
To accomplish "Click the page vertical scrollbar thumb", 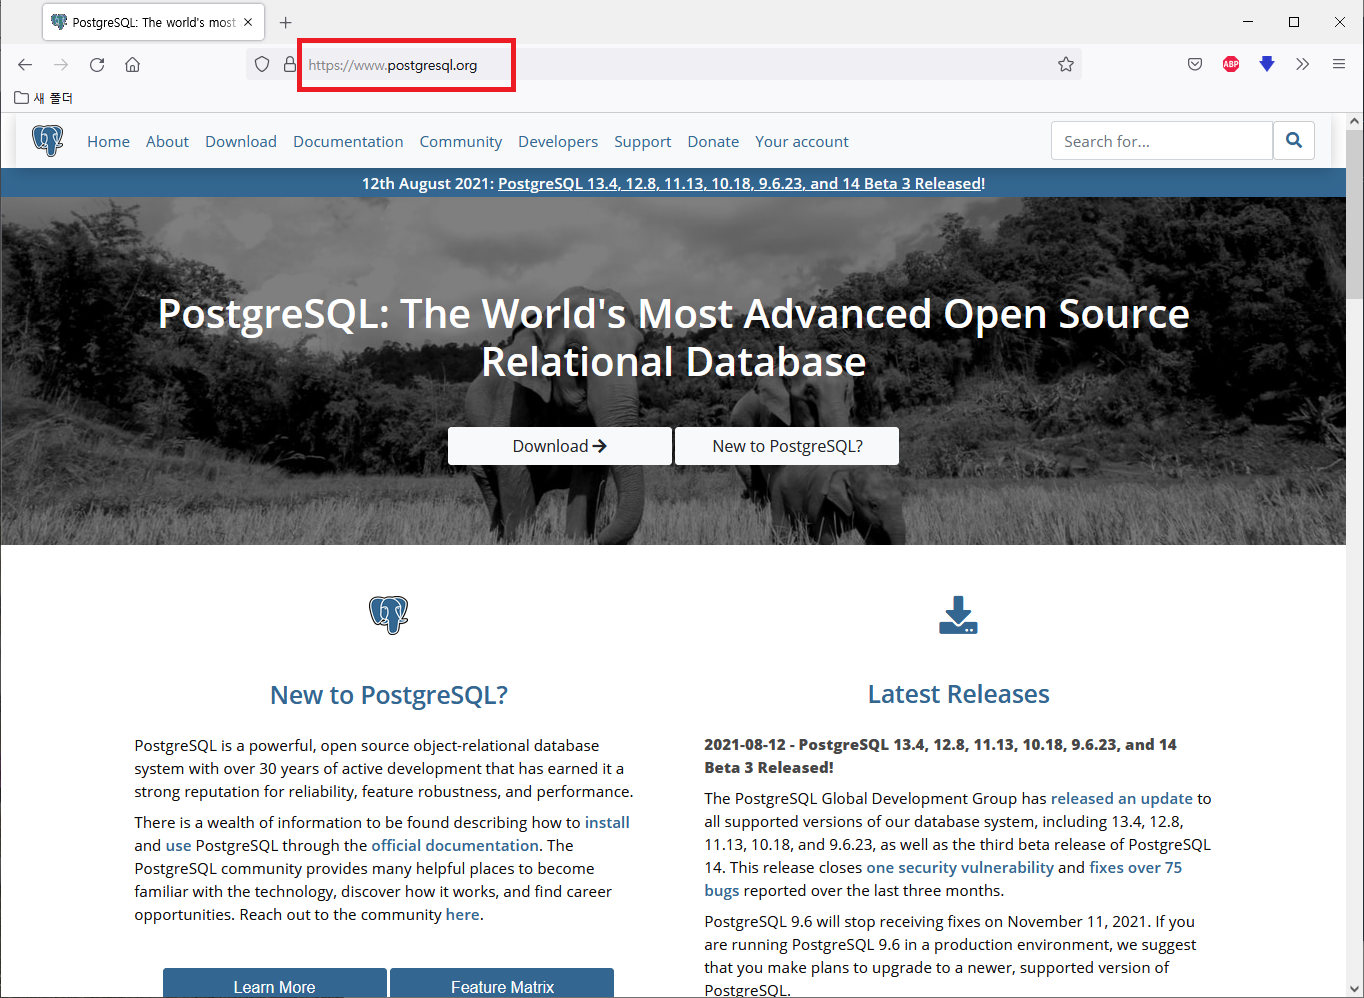I will (x=1354, y=215).
